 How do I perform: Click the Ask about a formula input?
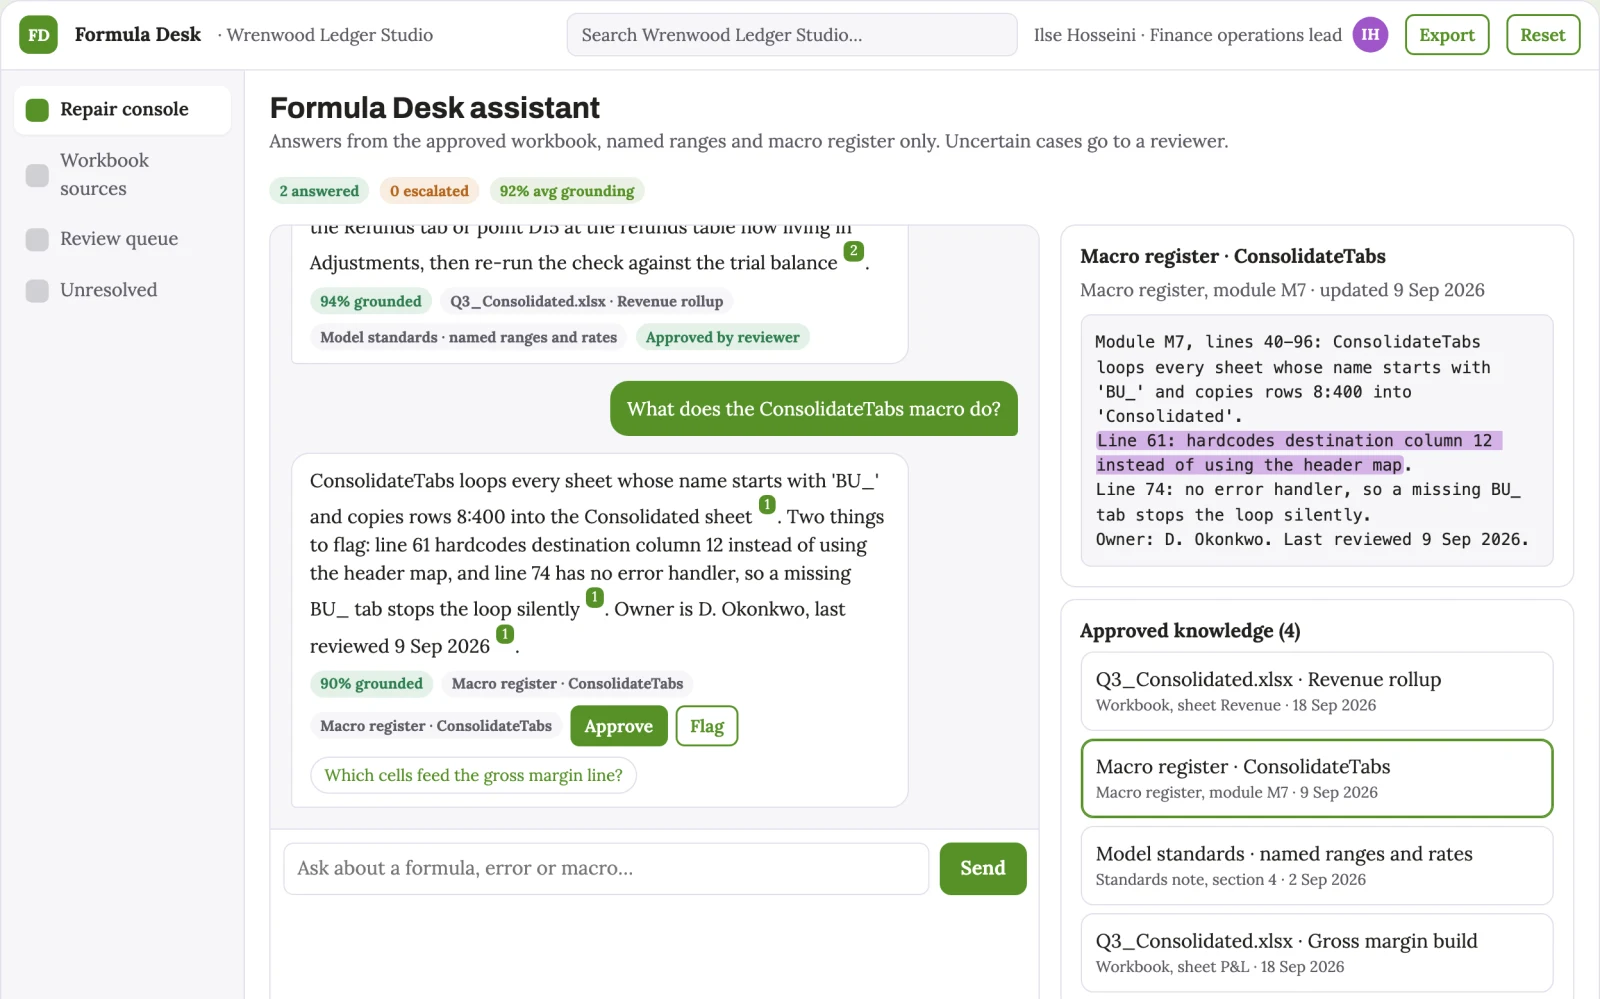point(606,869)
